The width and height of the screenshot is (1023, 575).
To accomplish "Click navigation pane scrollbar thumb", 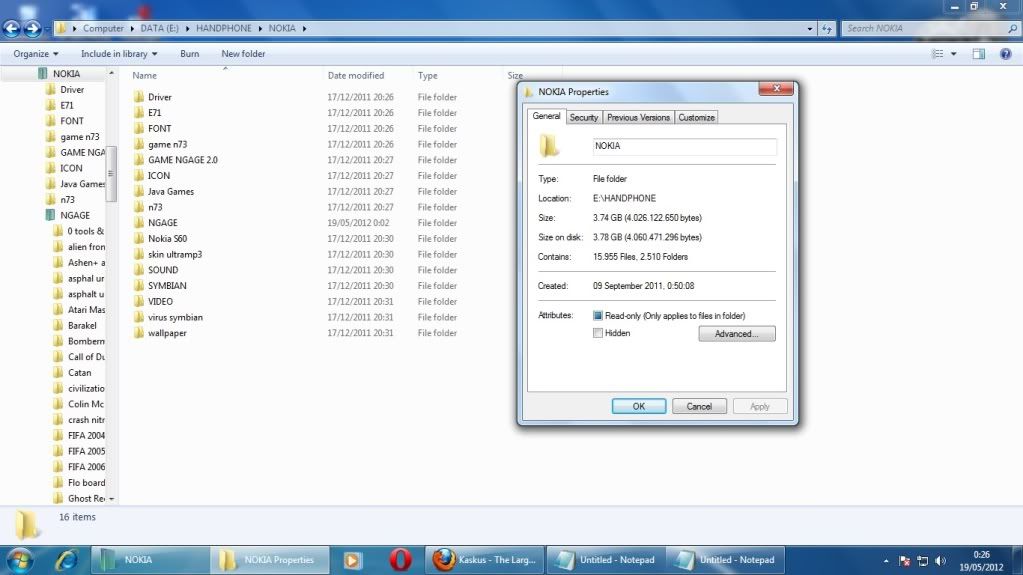I will click(x=111, y=174).
